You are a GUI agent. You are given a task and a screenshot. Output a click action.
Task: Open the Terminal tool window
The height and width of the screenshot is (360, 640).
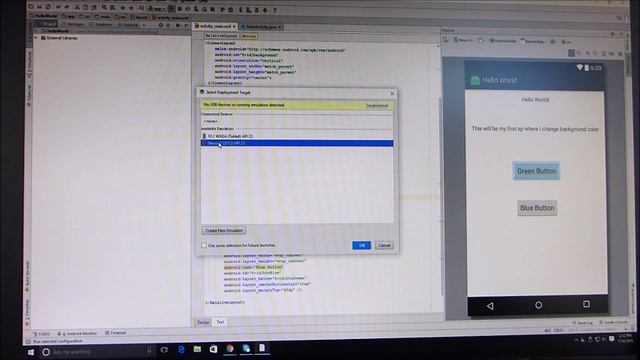pyautogui.click(x=116, y=333)
